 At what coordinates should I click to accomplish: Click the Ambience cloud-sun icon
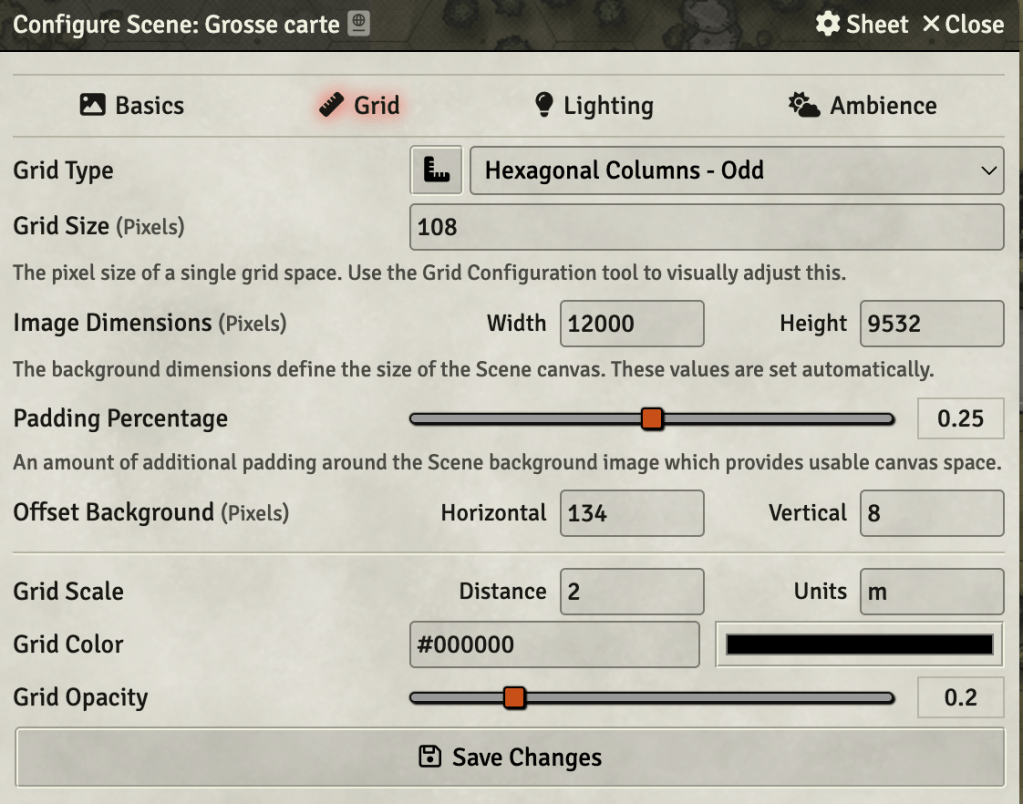(x=804, y=104)
